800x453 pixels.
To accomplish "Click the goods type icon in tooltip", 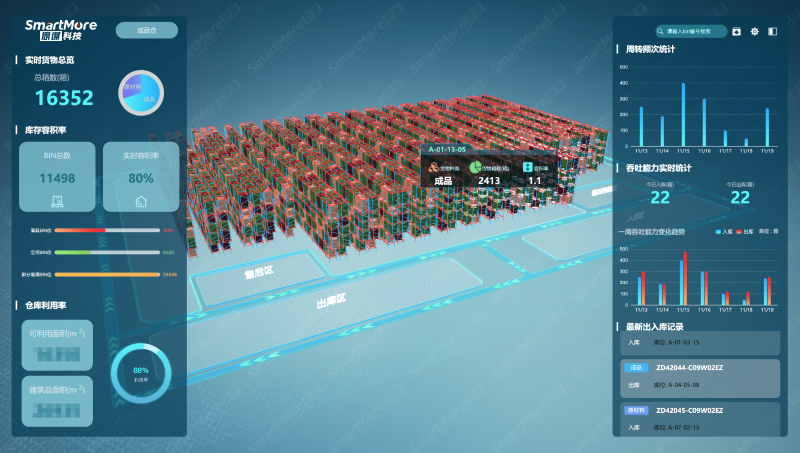I will coord(433,168).
